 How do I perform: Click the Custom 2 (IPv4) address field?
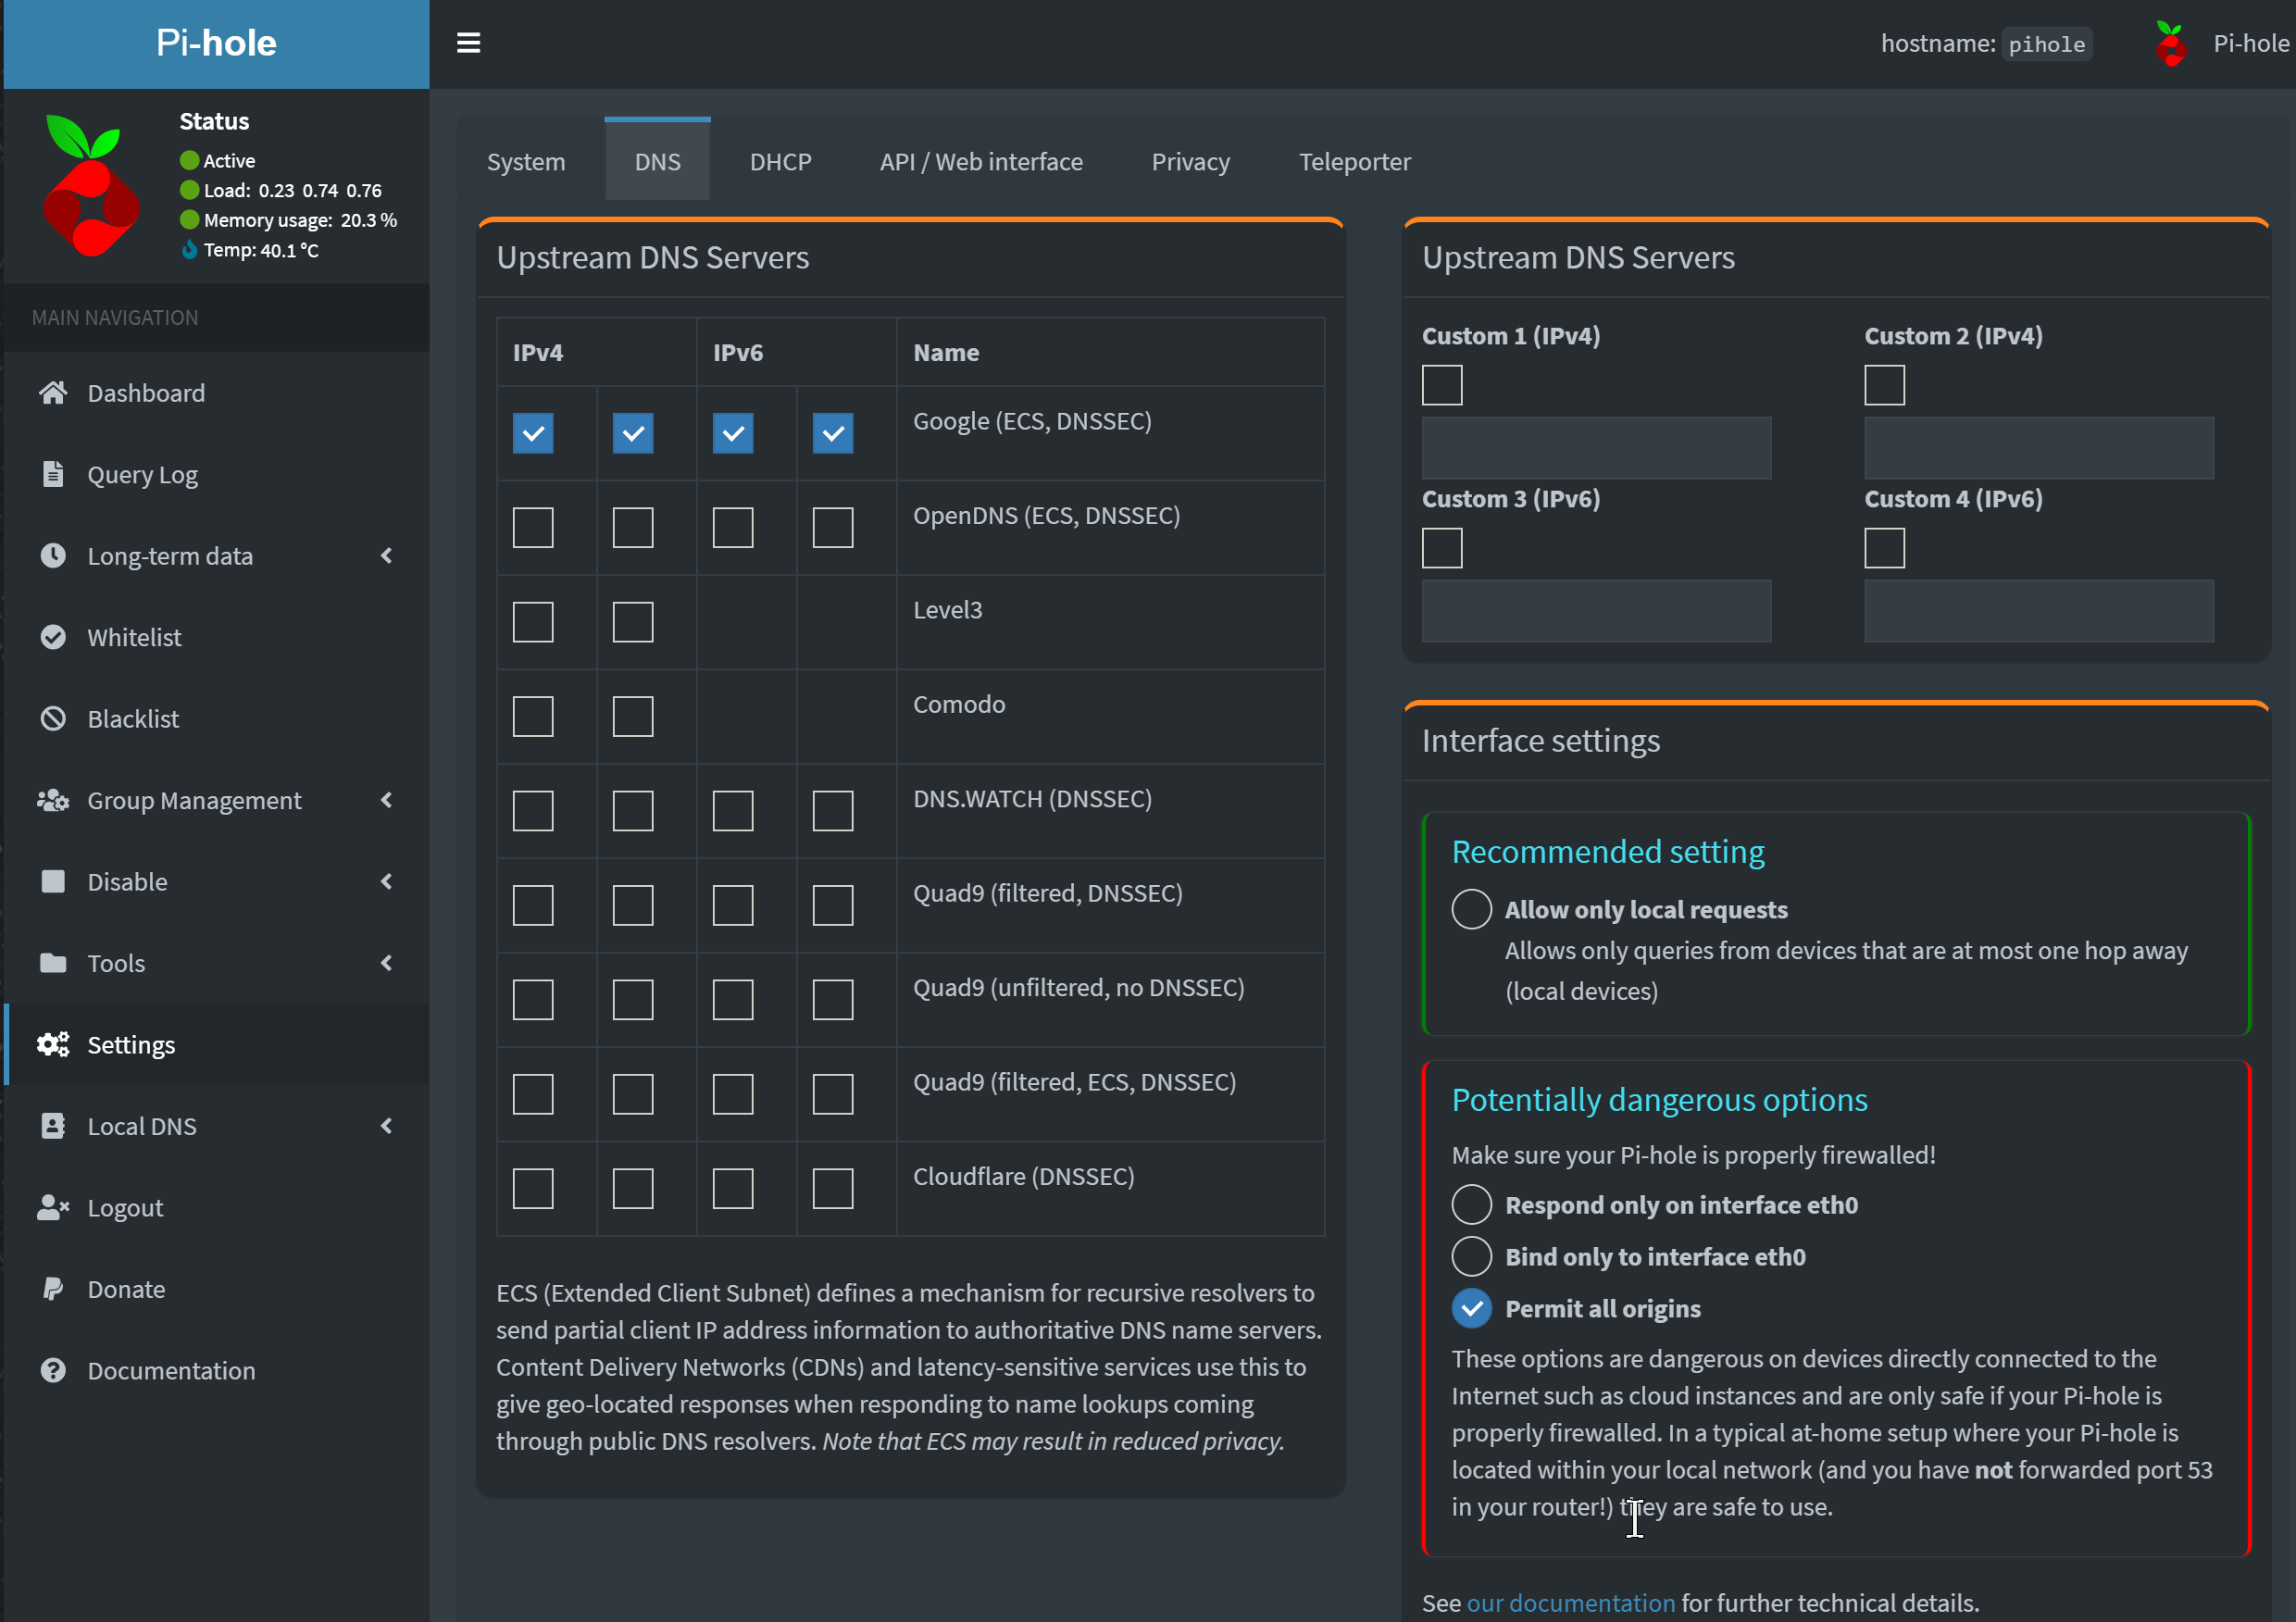pyautogui.click(x=2038, y=448)
